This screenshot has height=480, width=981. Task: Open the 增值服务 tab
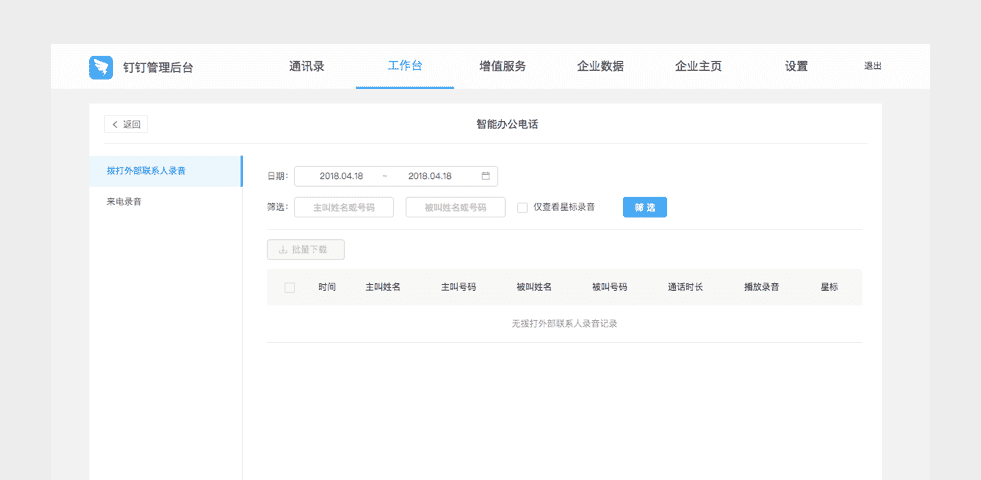(x=502, y=67)
